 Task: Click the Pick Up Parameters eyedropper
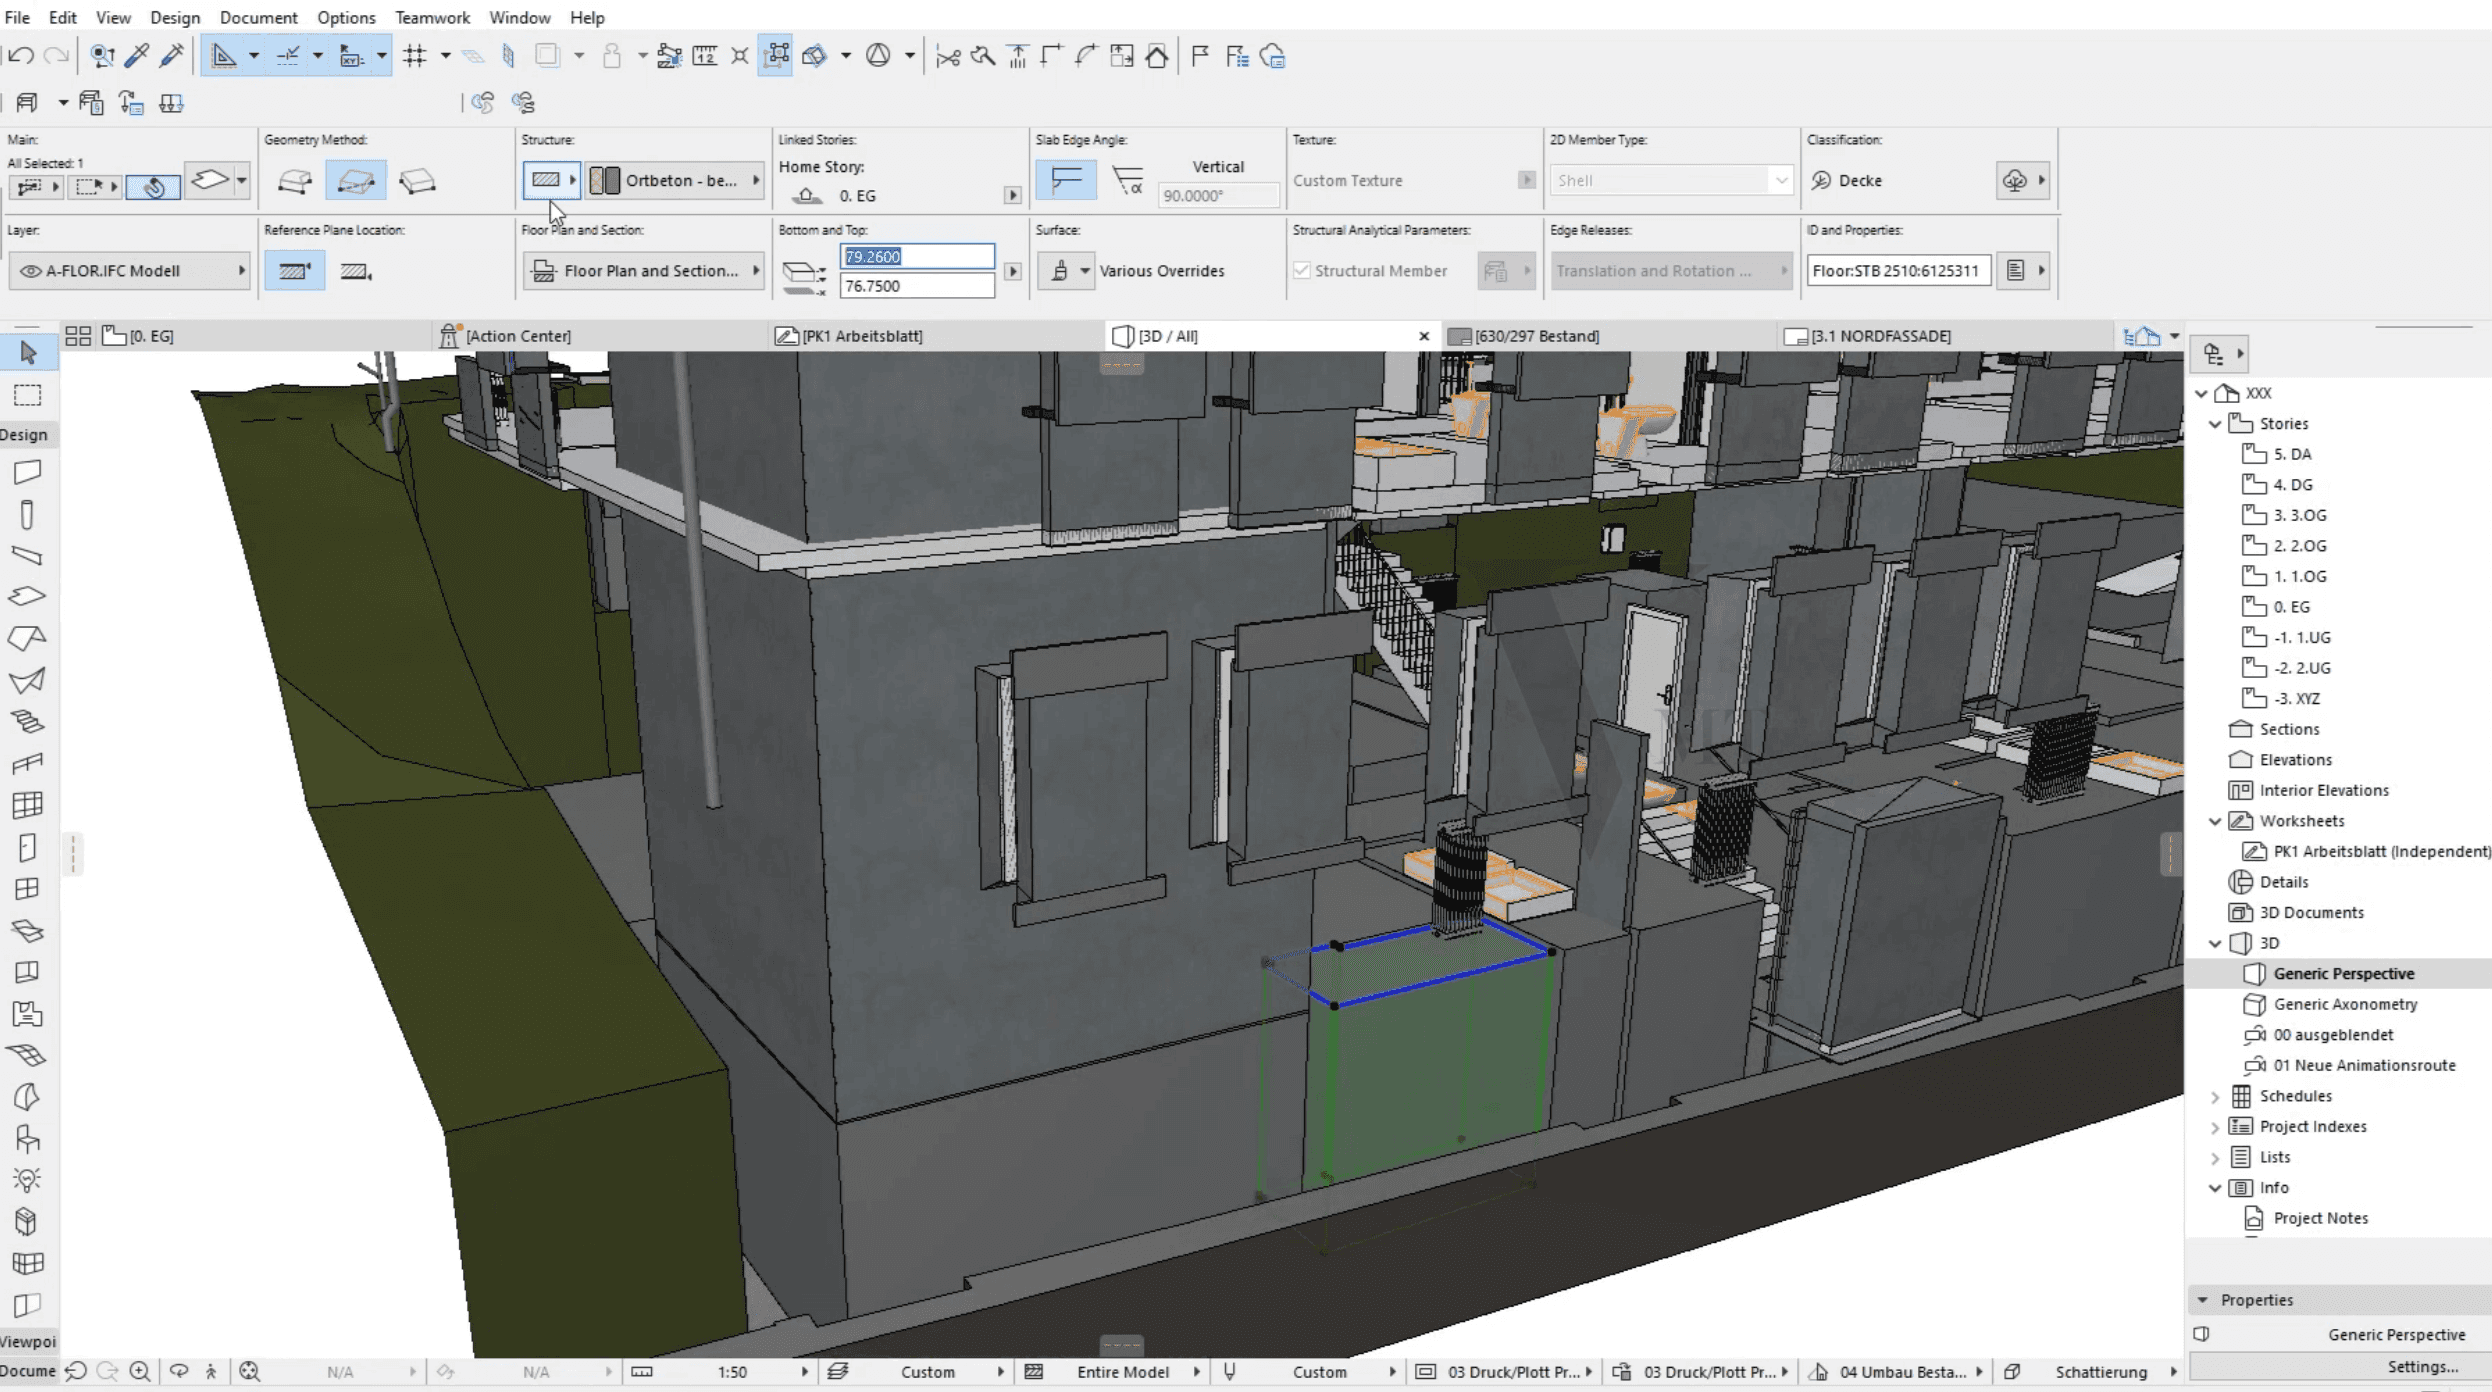pos(137,56)
